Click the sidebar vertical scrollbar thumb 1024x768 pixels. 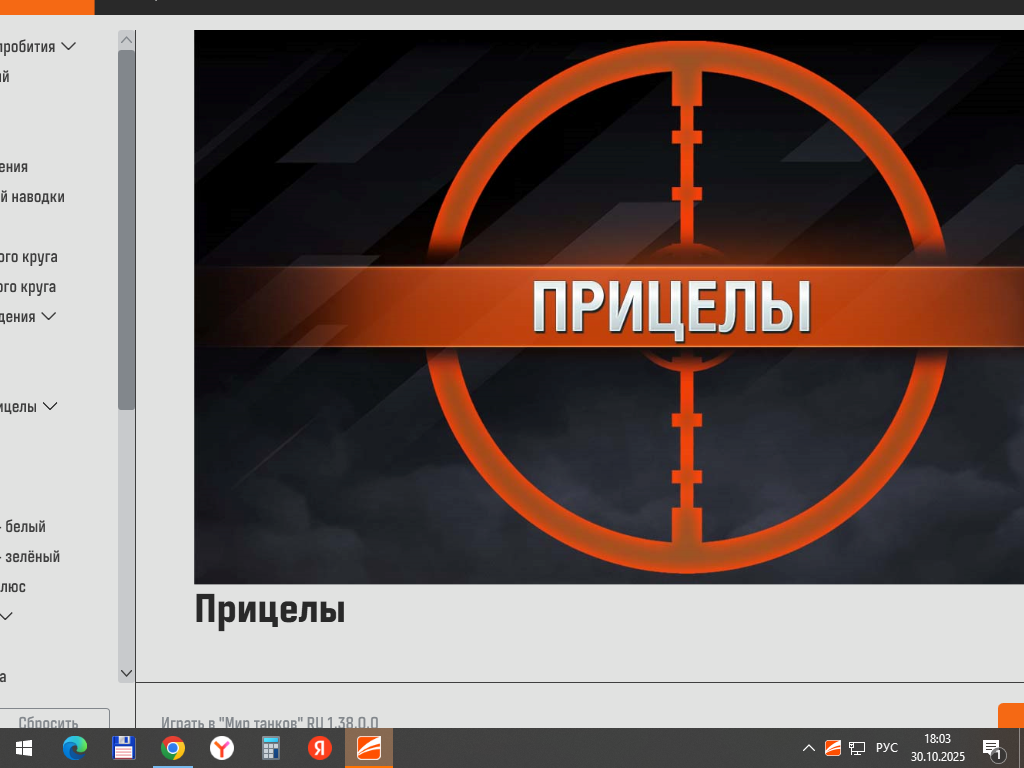(126, 230)
